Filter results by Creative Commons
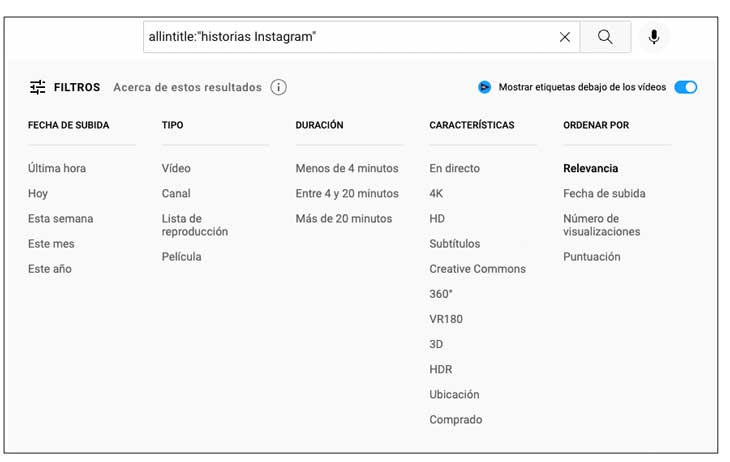This screenshot has width=730, height=462. coord(477,269)
